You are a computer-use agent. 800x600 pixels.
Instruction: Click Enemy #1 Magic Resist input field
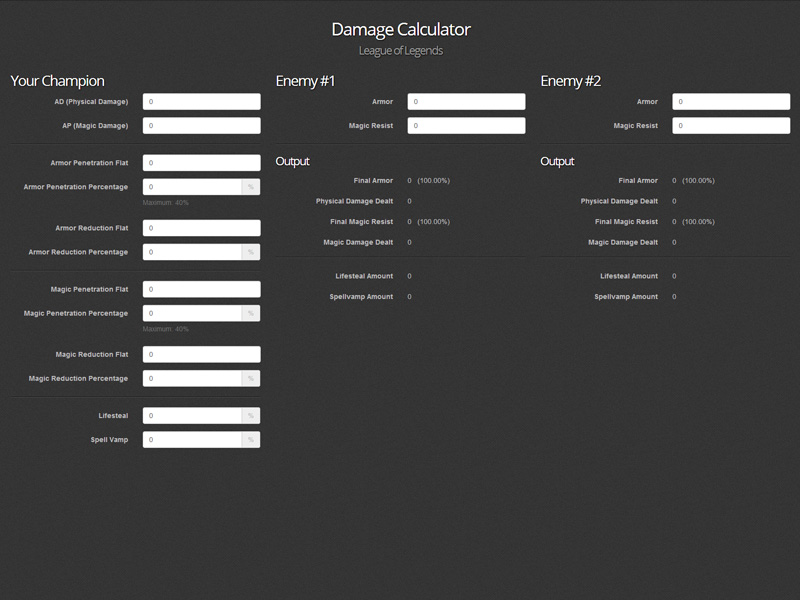coord(466,126)
